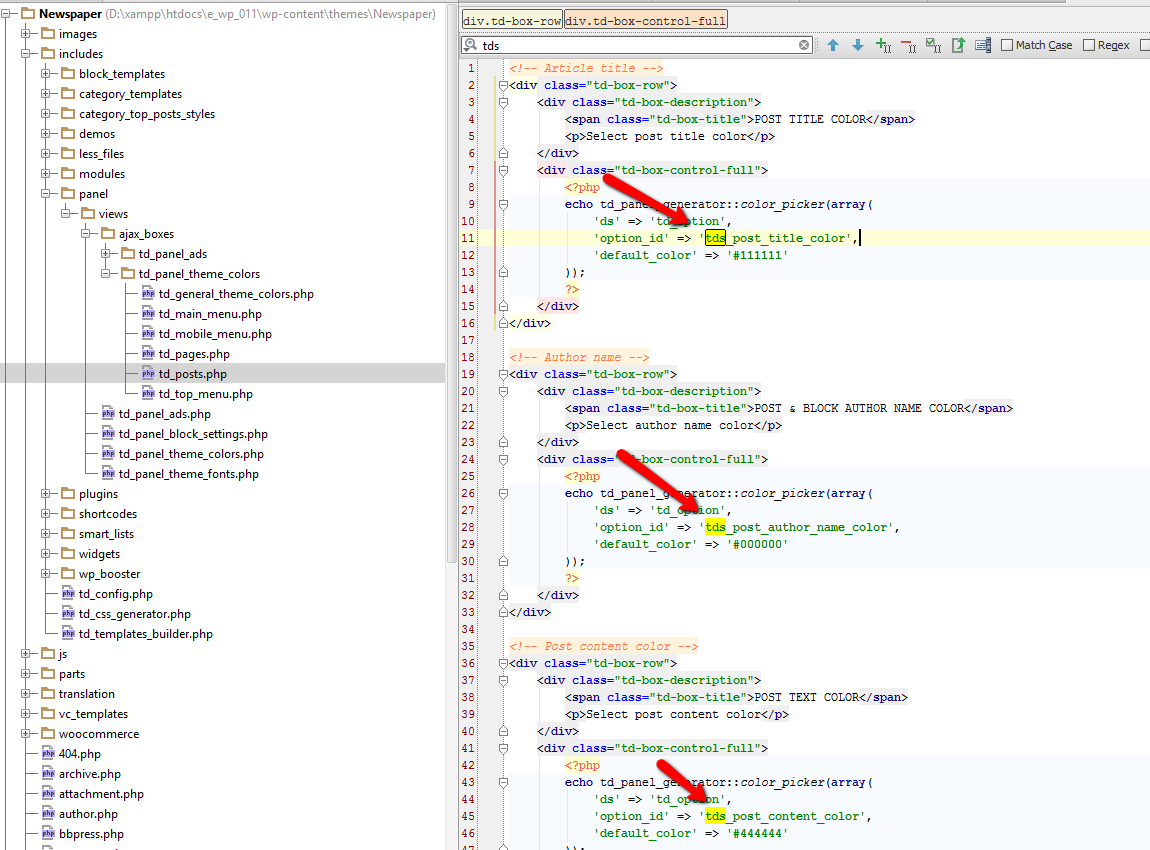The height and width of the screenshot is (850, 1150).
Task: Expand the js folder node
Action: click(26, 653)
